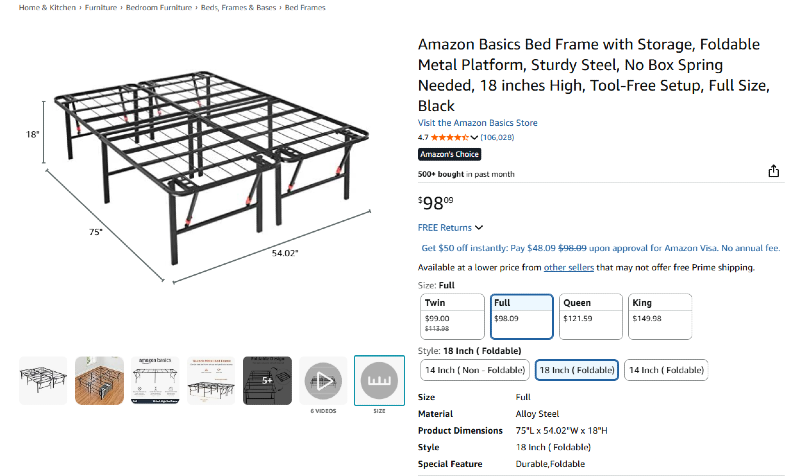Play the product videos thumbnail

click(x=323, y=381)
